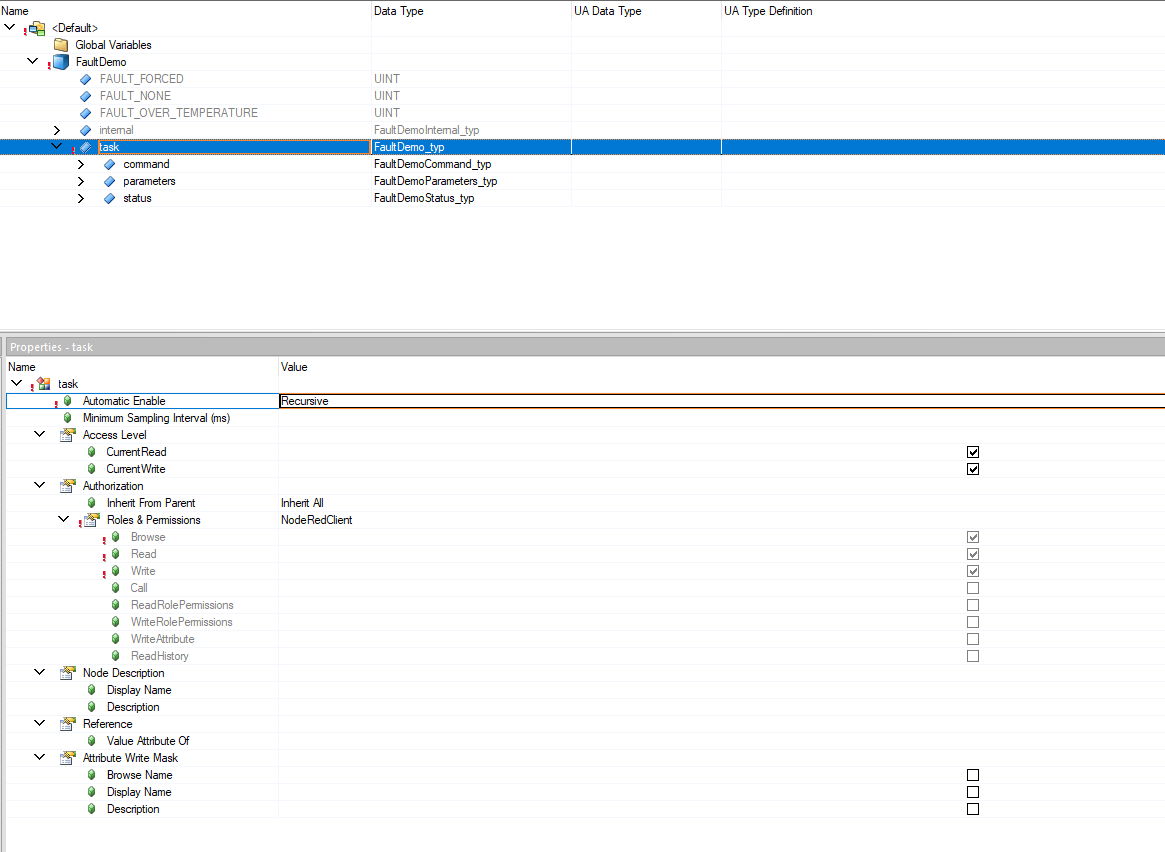Click the task properties root icon
The image size is (1165, 852).
pos(44,384)
